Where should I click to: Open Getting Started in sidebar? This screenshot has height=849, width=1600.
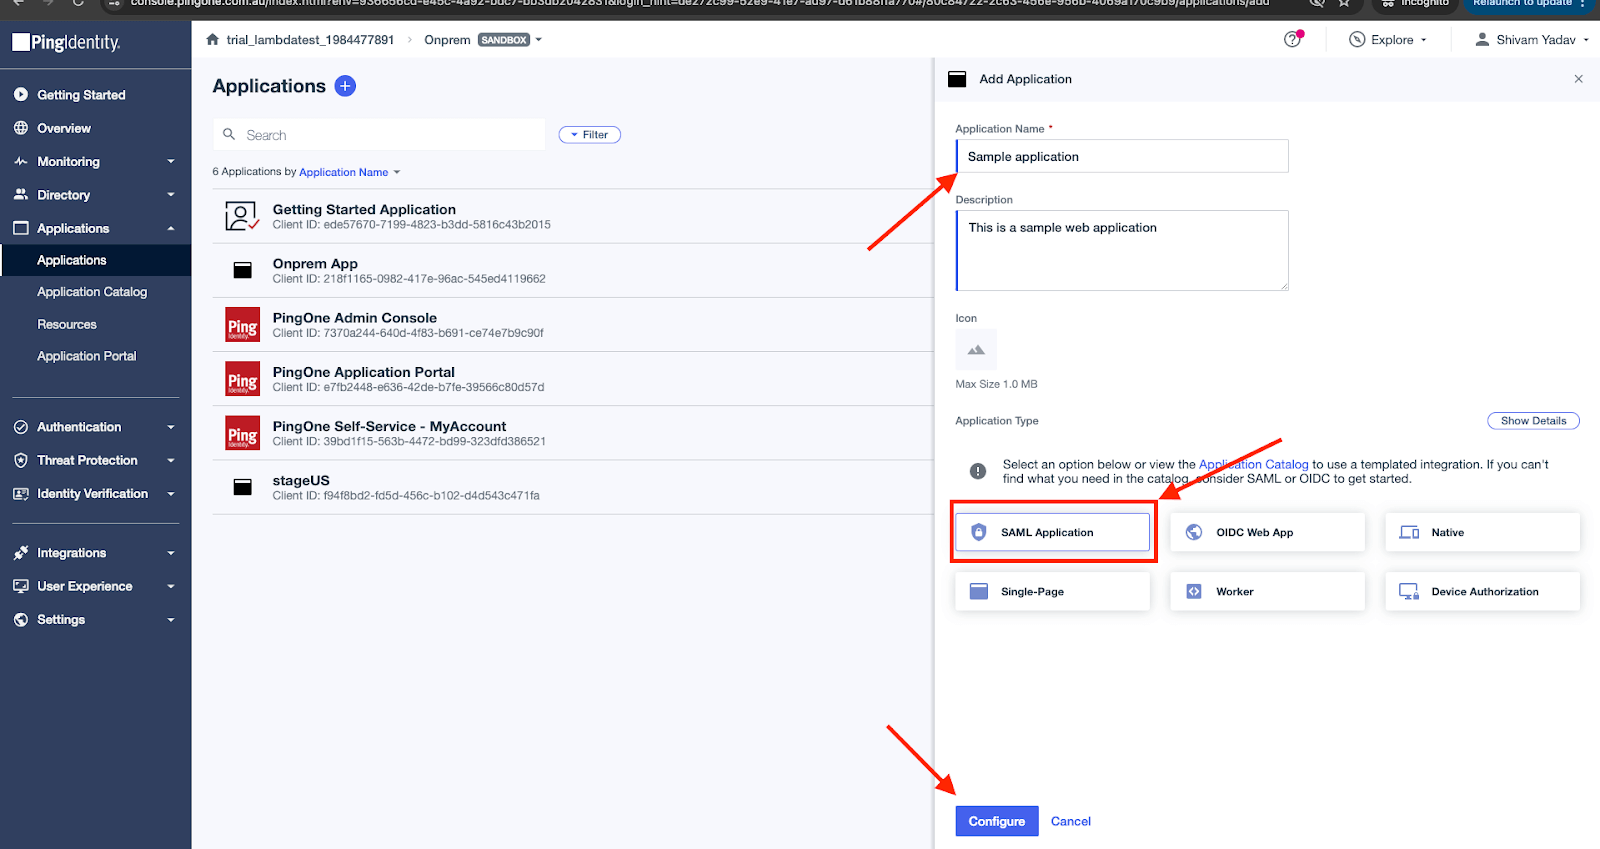81,95
